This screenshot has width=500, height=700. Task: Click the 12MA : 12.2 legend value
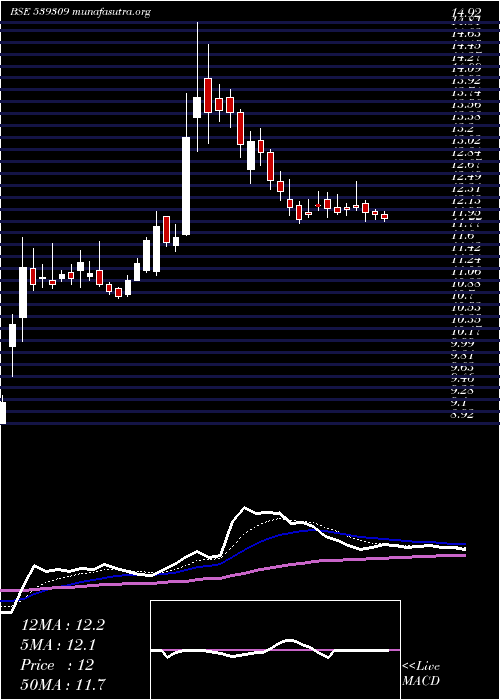click(63, 625)
